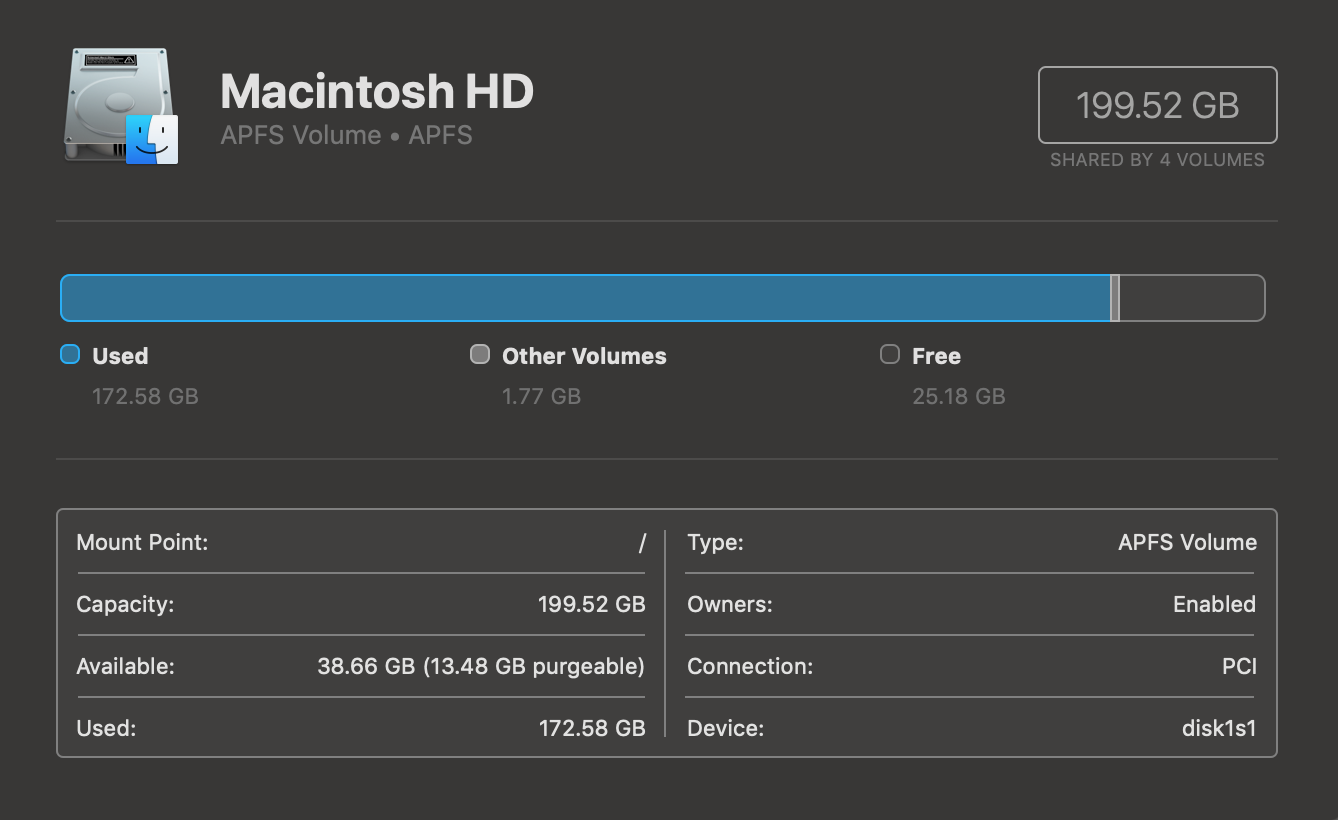The height and width of the screenshot is (820, 1338).
Task: Click the APFS Volume • APFS subtitle
Action: pyautogui.click(x=346, y=135)
